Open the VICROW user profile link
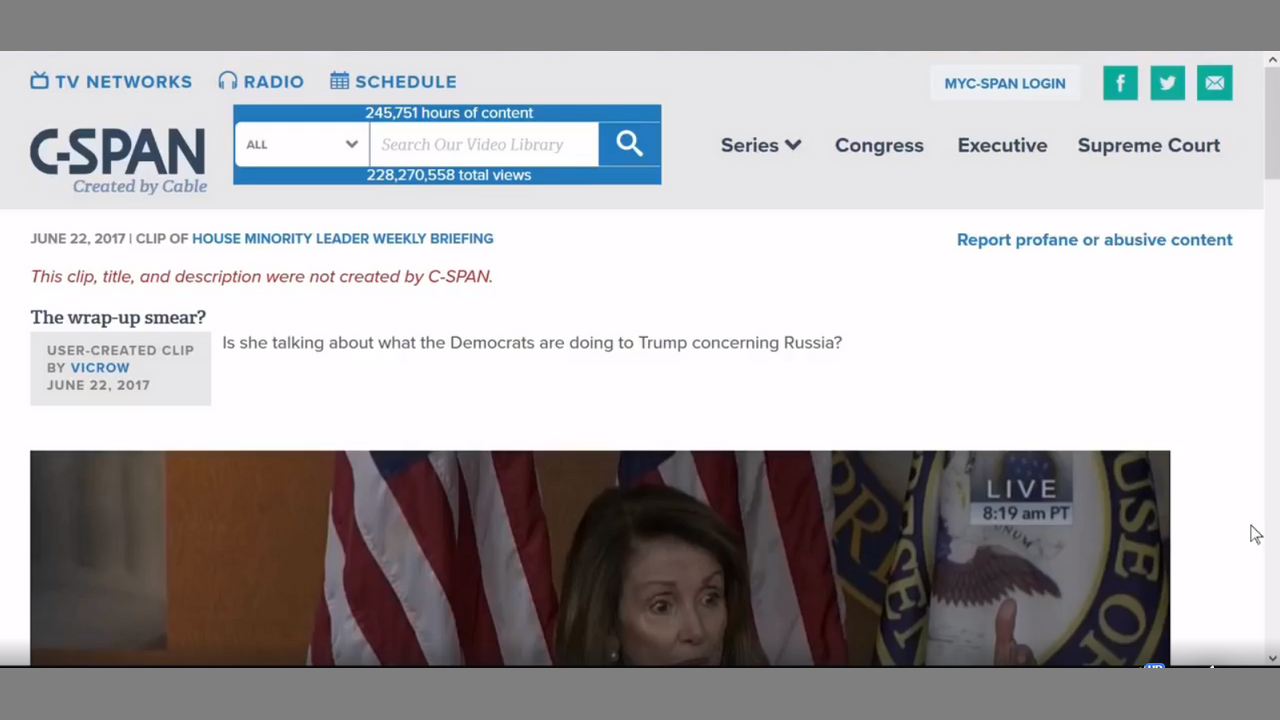Viewport: 1280px width, 720px height. (x=100, y=368)
